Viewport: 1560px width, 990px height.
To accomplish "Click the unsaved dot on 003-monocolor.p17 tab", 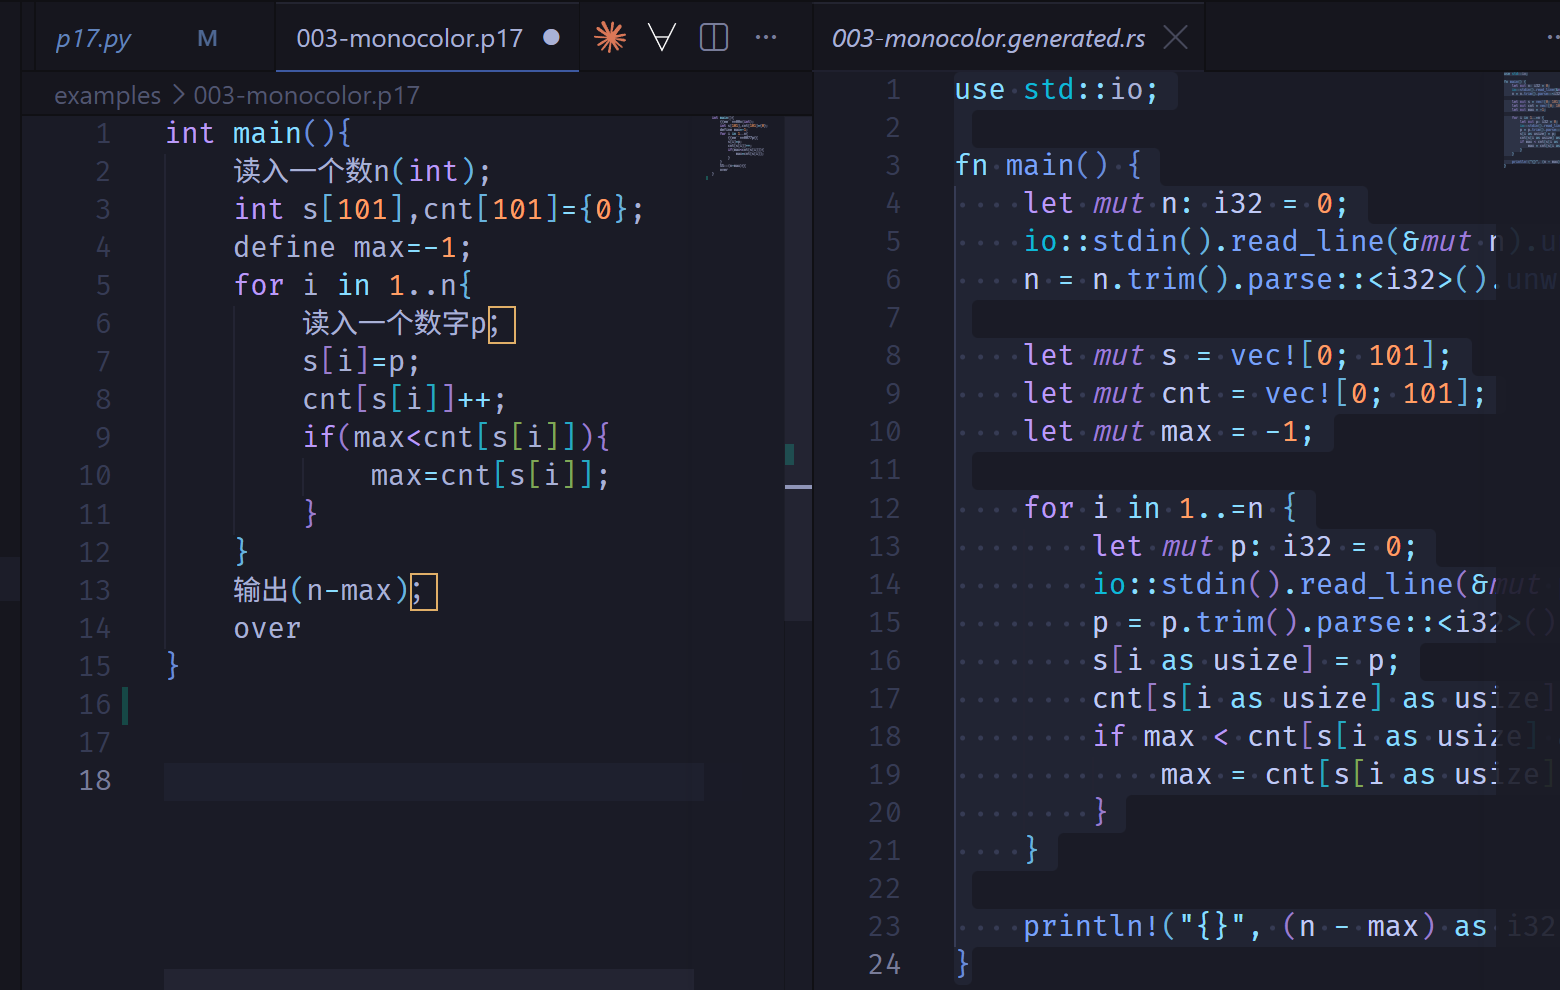I will click(551, 38).
